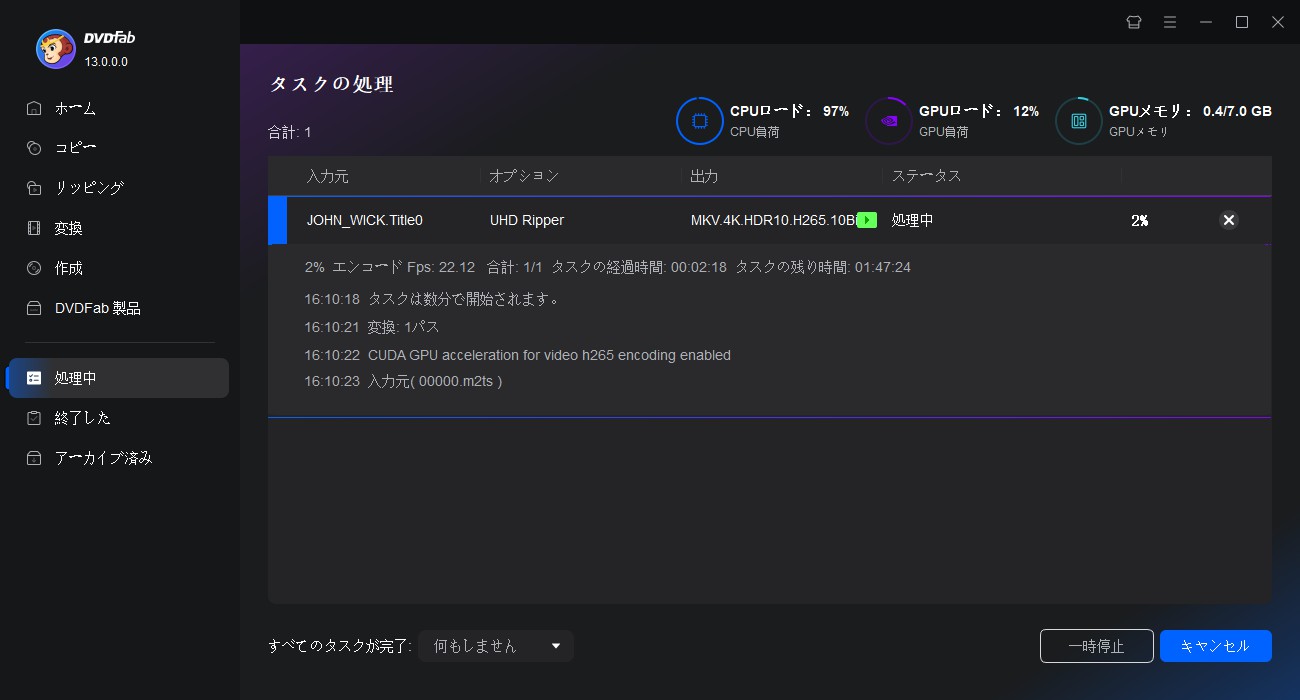Click the 一時停止 pause button

pos(1097,646)
